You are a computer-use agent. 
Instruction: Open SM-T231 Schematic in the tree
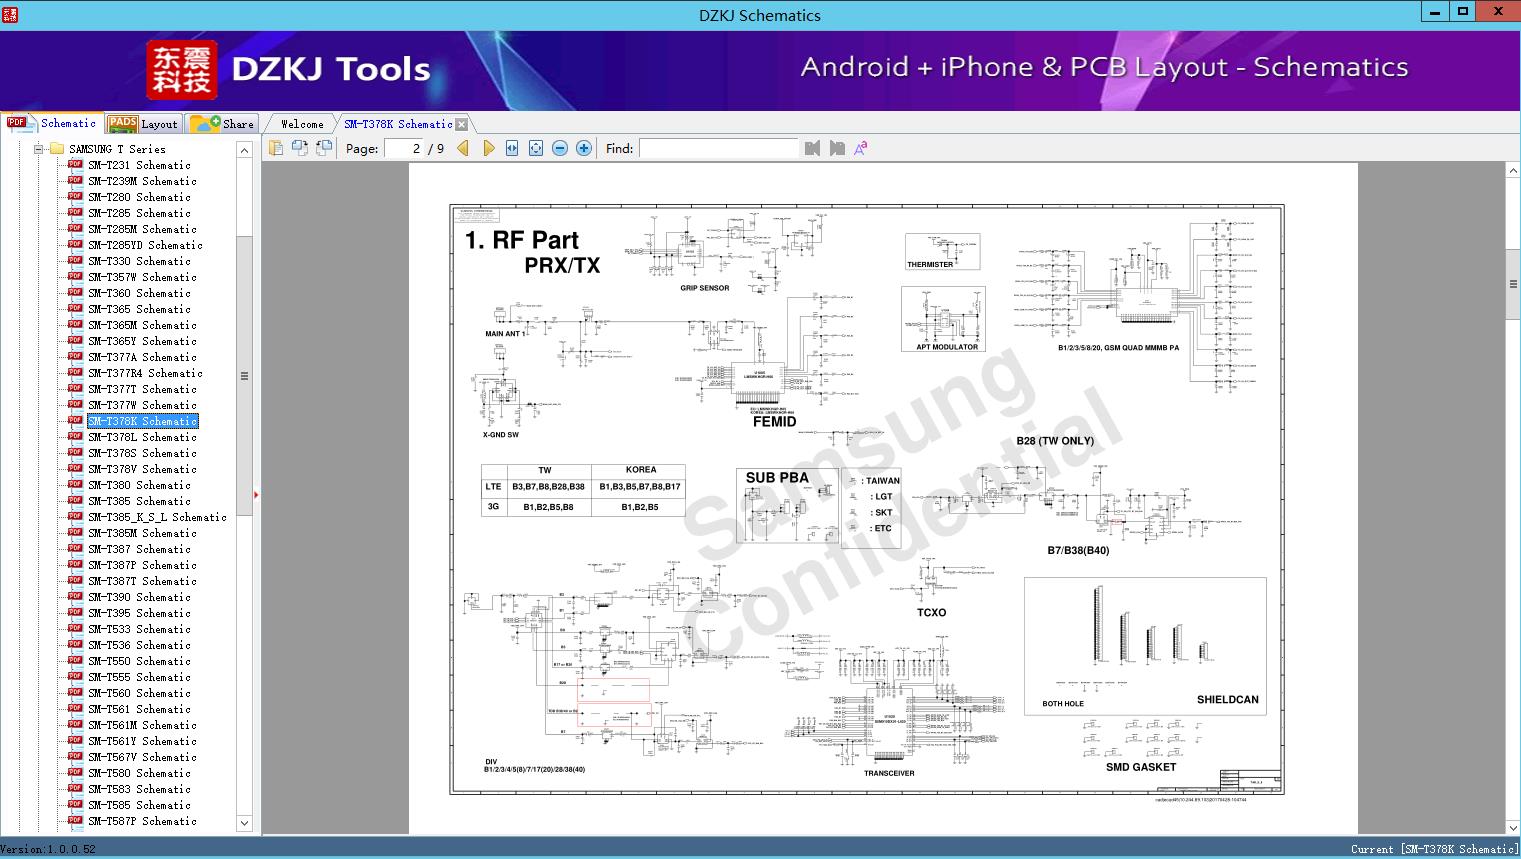139,165
